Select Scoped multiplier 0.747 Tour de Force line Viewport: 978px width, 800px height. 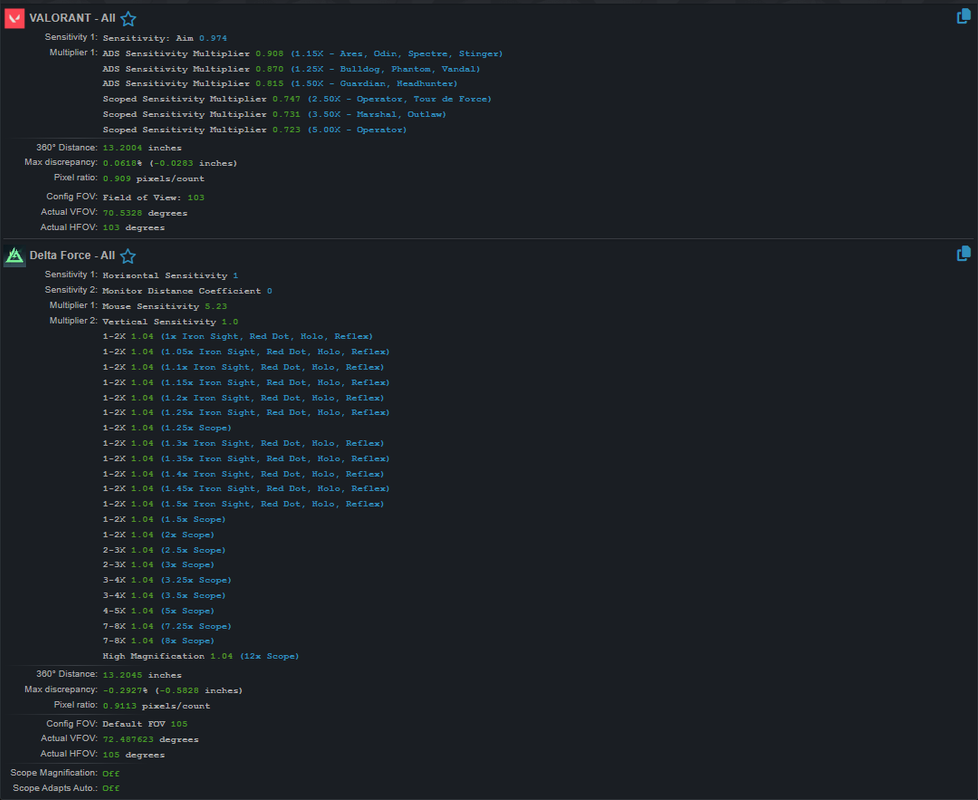coord(297,99)
